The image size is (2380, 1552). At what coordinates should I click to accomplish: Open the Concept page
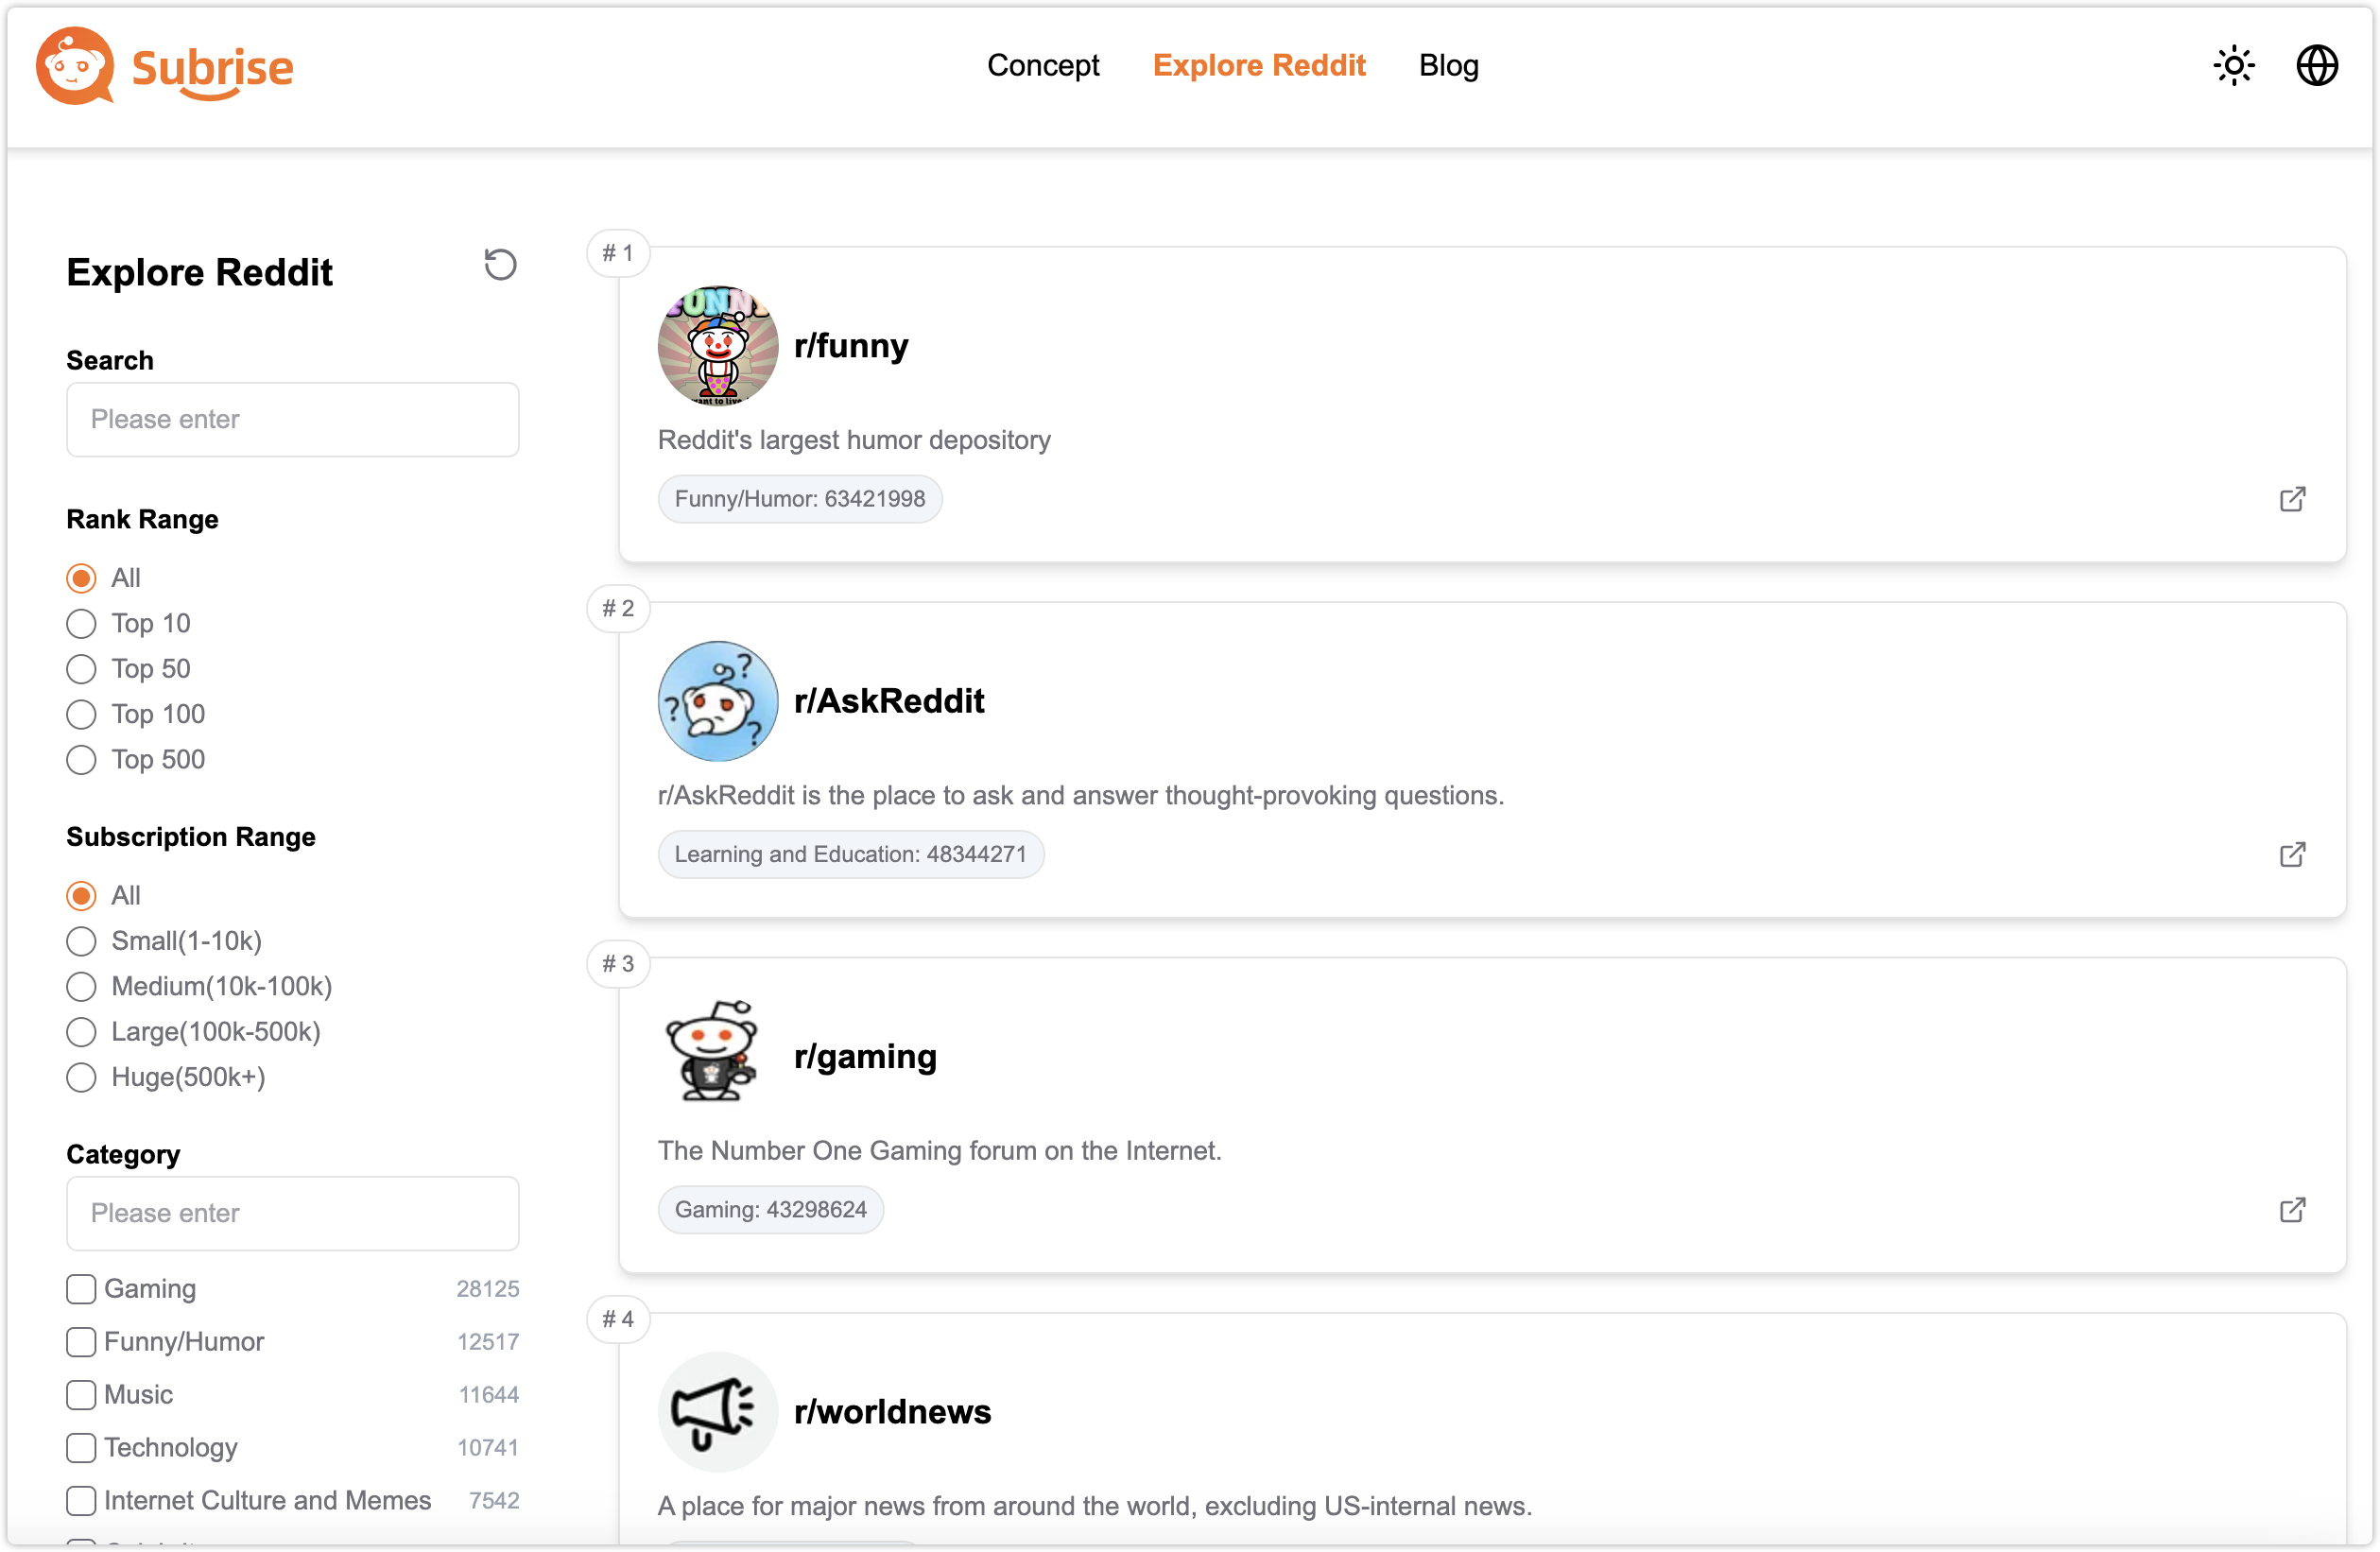pyautogui.click(x=1043, y=65)
